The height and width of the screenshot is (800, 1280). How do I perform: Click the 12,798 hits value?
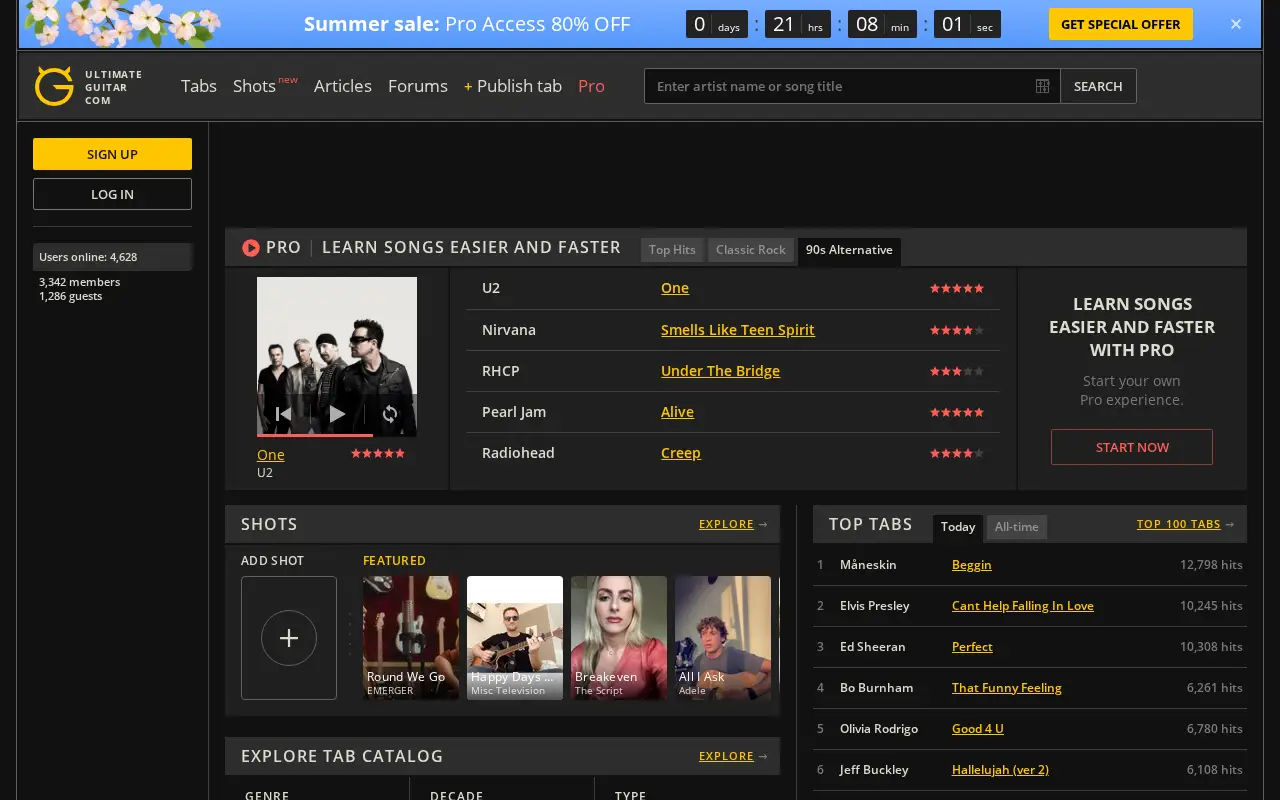click(x=1211, y=565)
